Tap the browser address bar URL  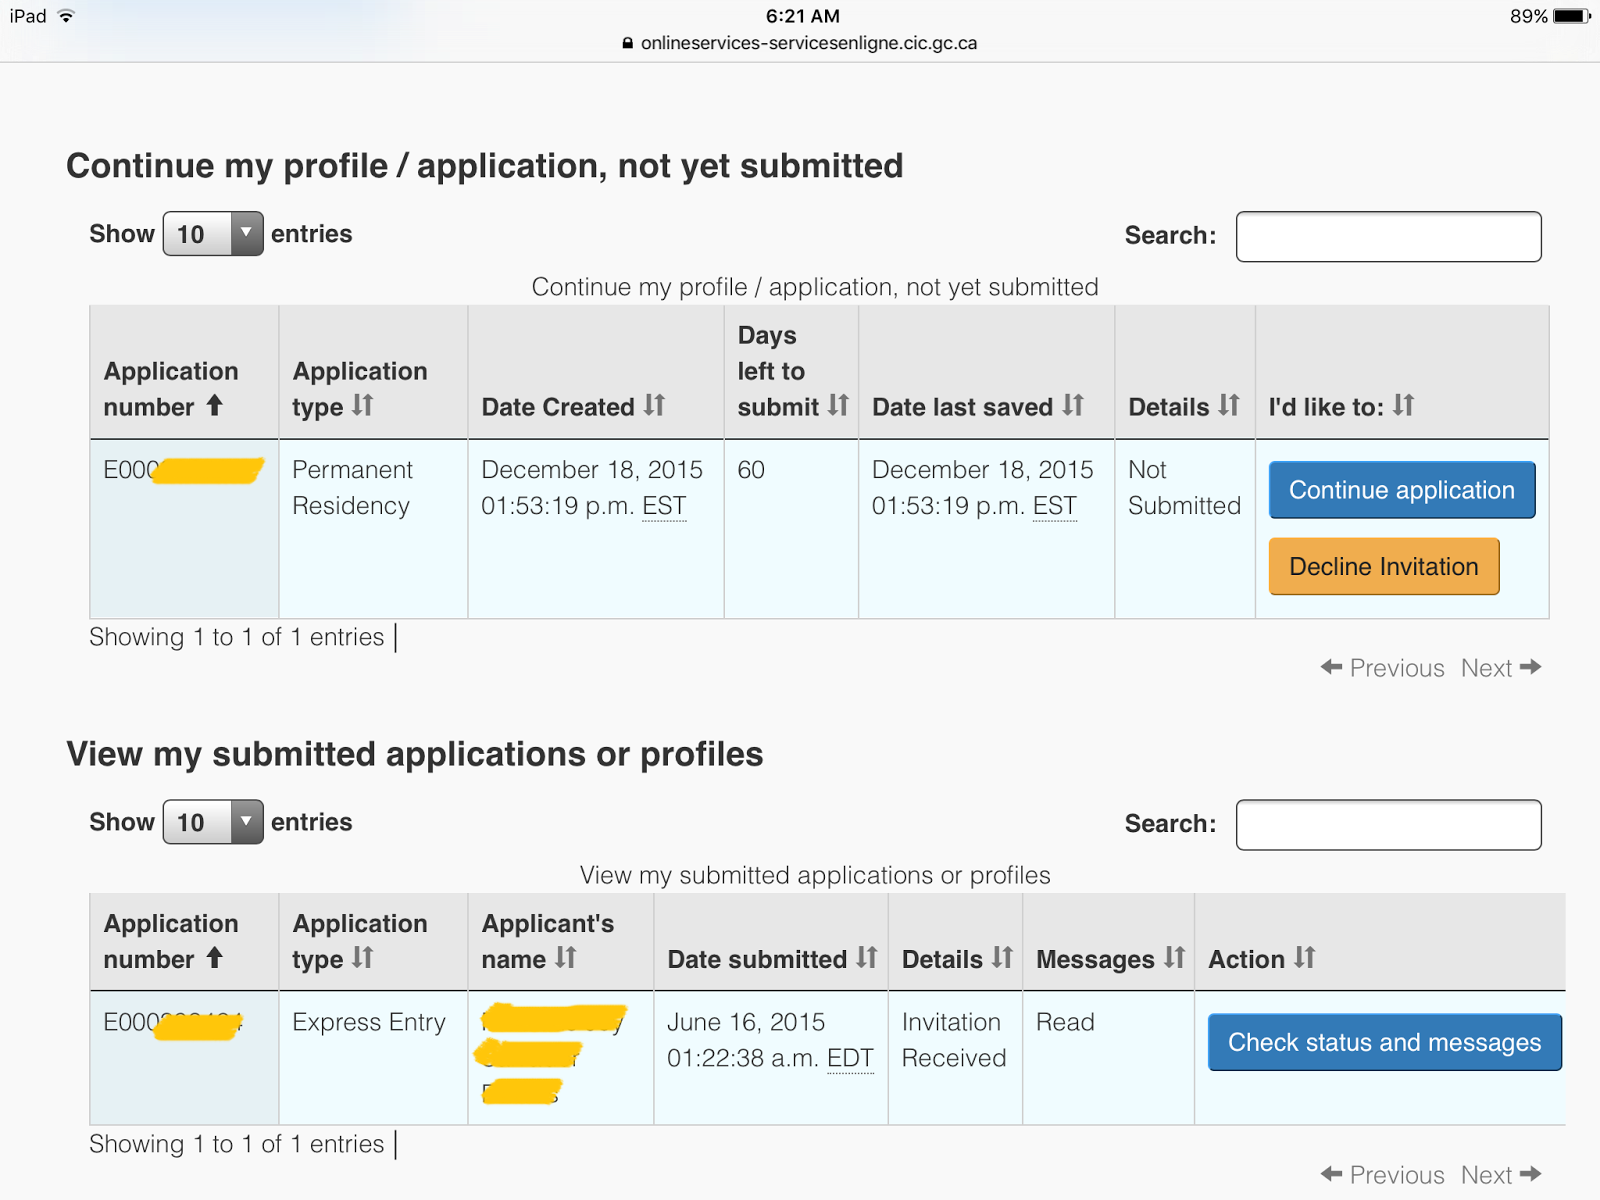[x=808, y=43]
